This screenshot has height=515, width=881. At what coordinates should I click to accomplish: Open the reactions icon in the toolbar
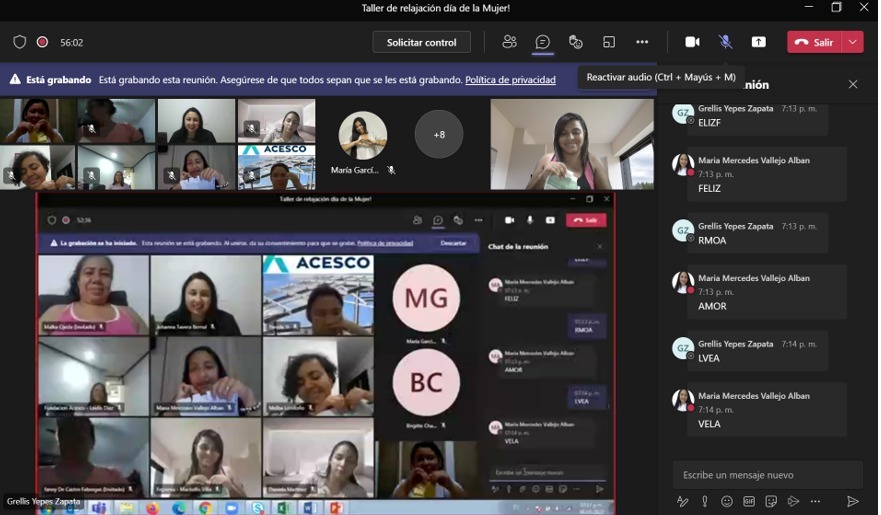click(576, 42)
